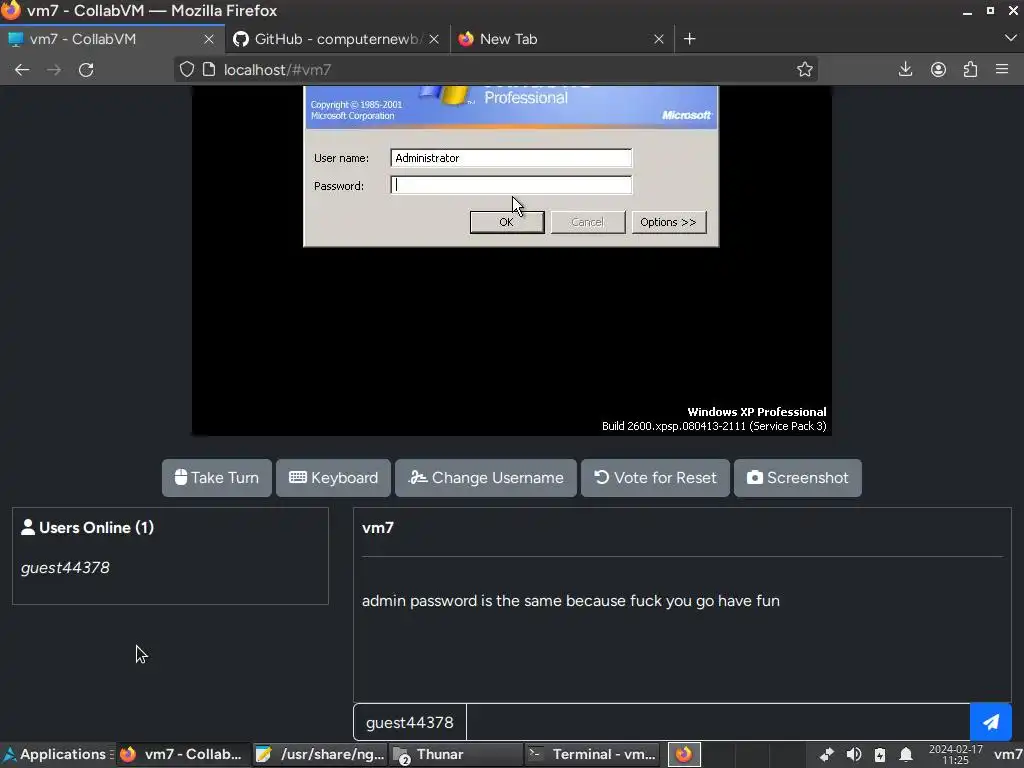Click the Change Username button
This screenshot has width=1024, height=768.
[486, 478]
